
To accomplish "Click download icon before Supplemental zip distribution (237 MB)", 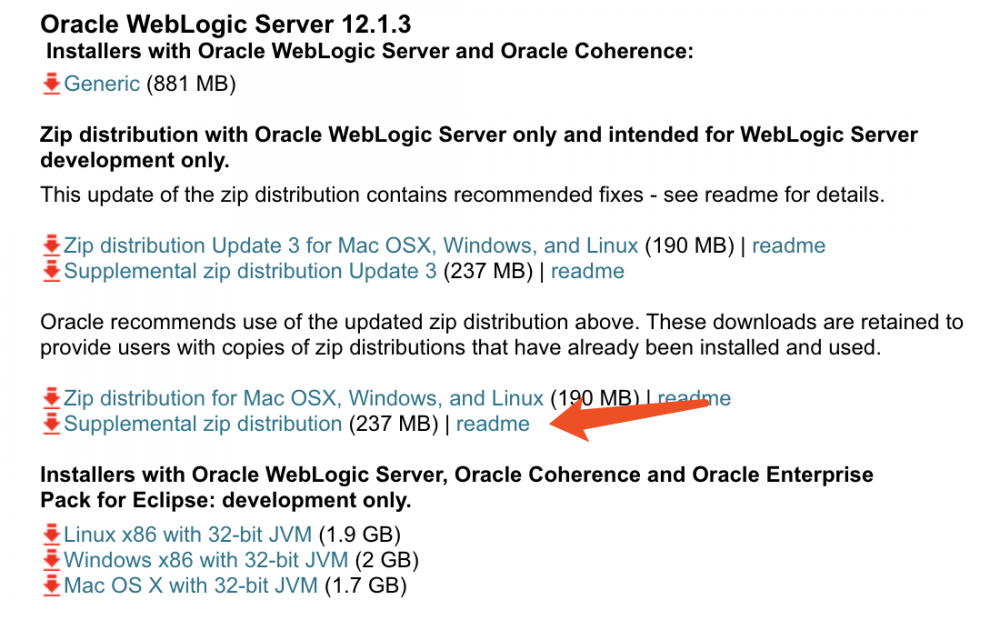I will coord(52,424).
